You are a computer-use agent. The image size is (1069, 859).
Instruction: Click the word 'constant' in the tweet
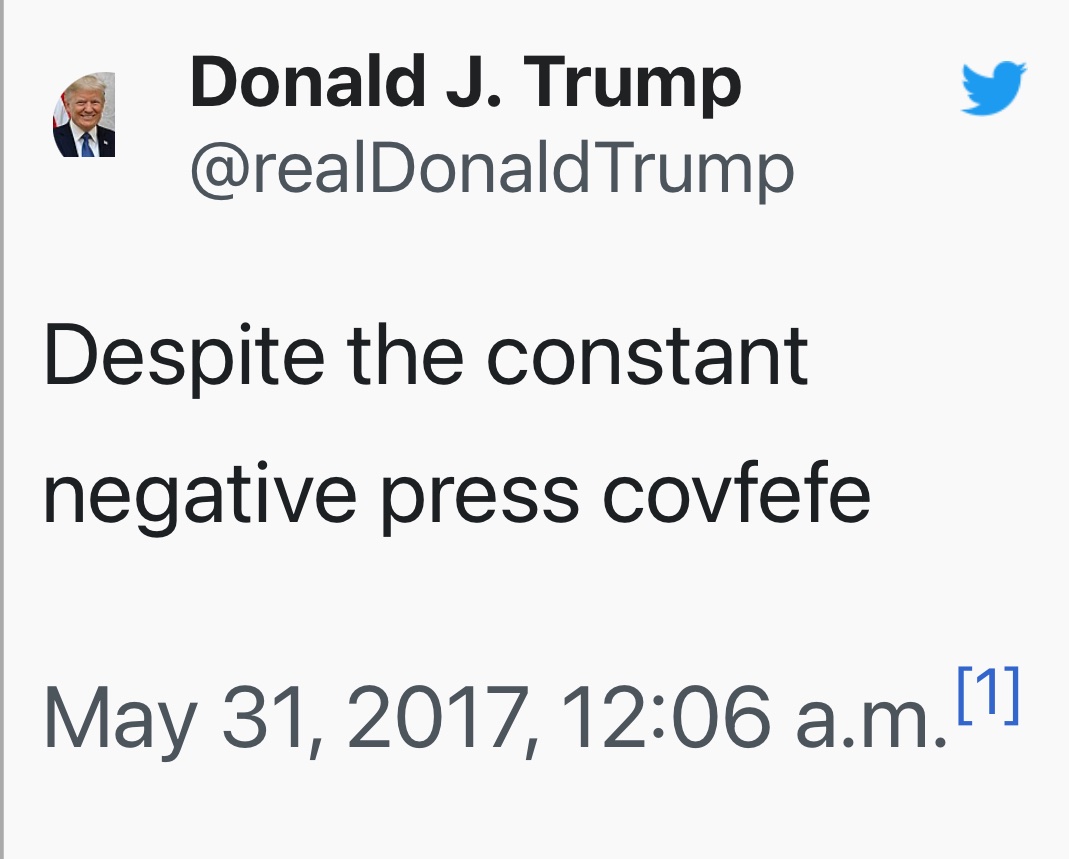coord(647,356)
